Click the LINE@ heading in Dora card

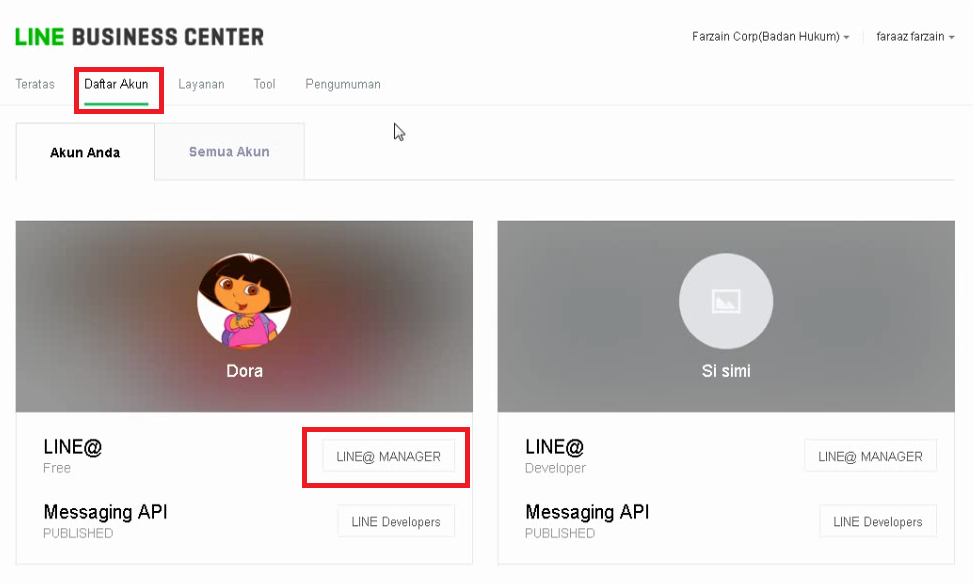click(73, 447)
